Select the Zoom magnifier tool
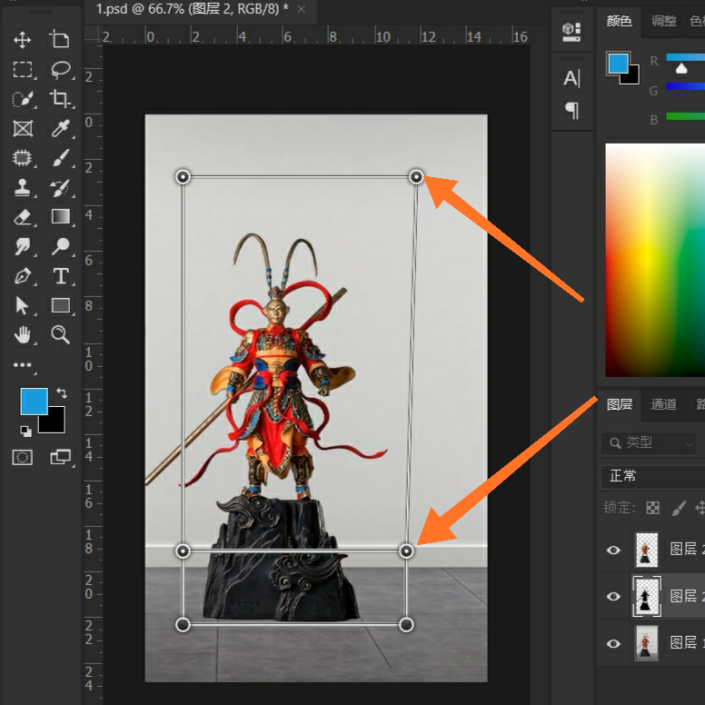 pyautogui.click(x=60, y=335)
